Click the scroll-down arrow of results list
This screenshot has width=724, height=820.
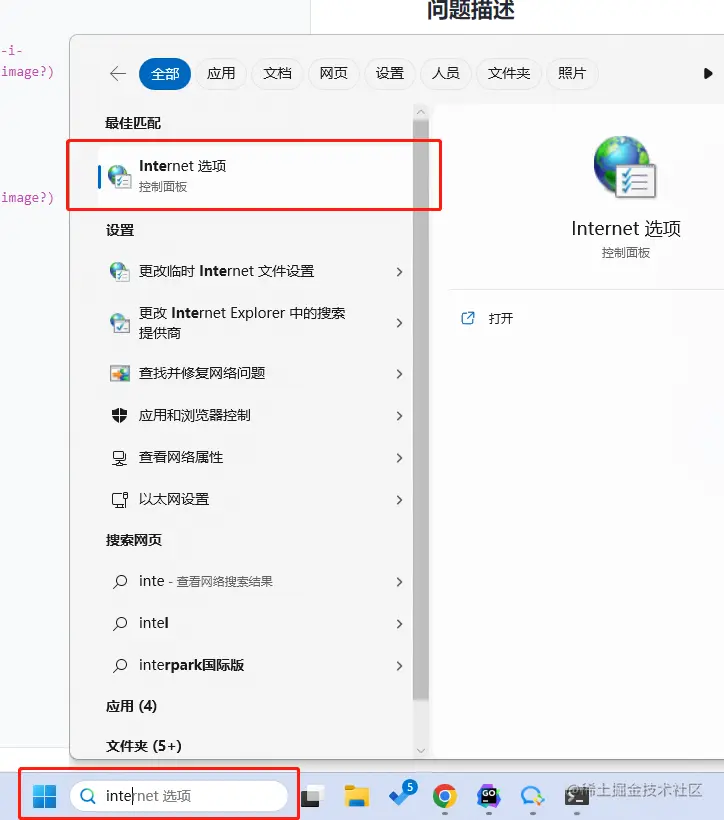coord(421,750)
